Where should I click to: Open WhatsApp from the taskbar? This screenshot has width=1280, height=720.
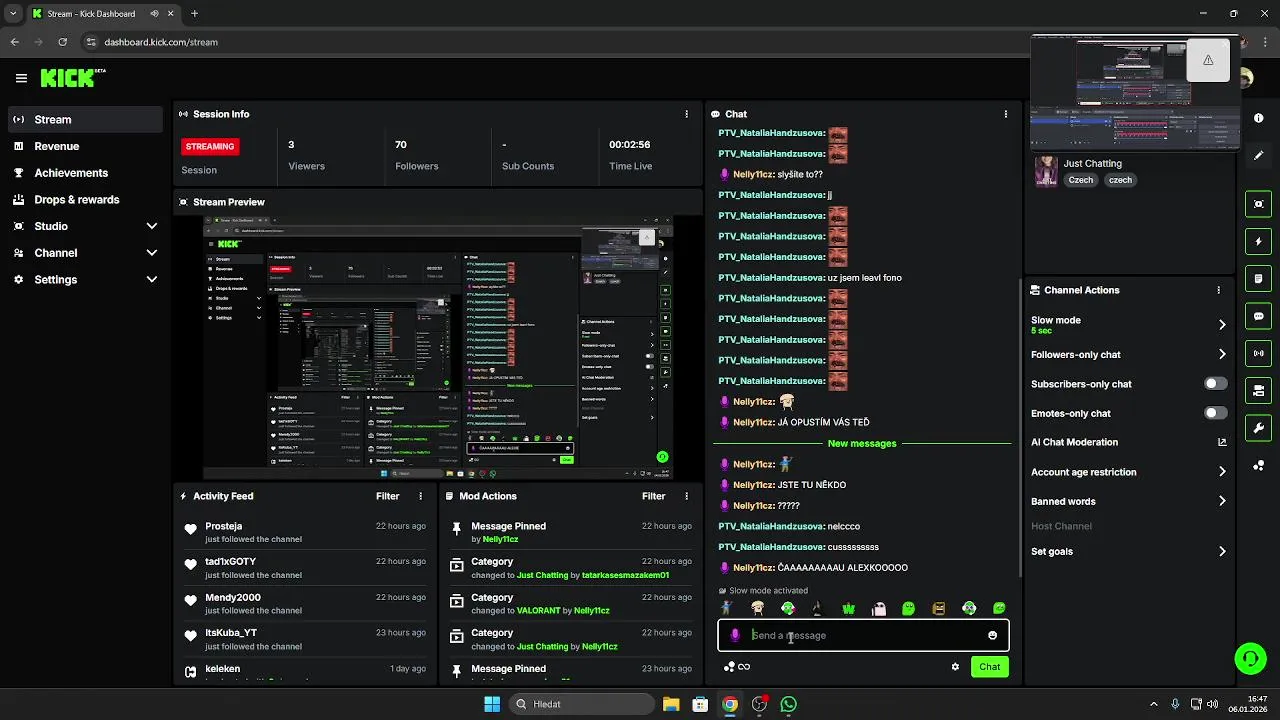coord(789,704)
